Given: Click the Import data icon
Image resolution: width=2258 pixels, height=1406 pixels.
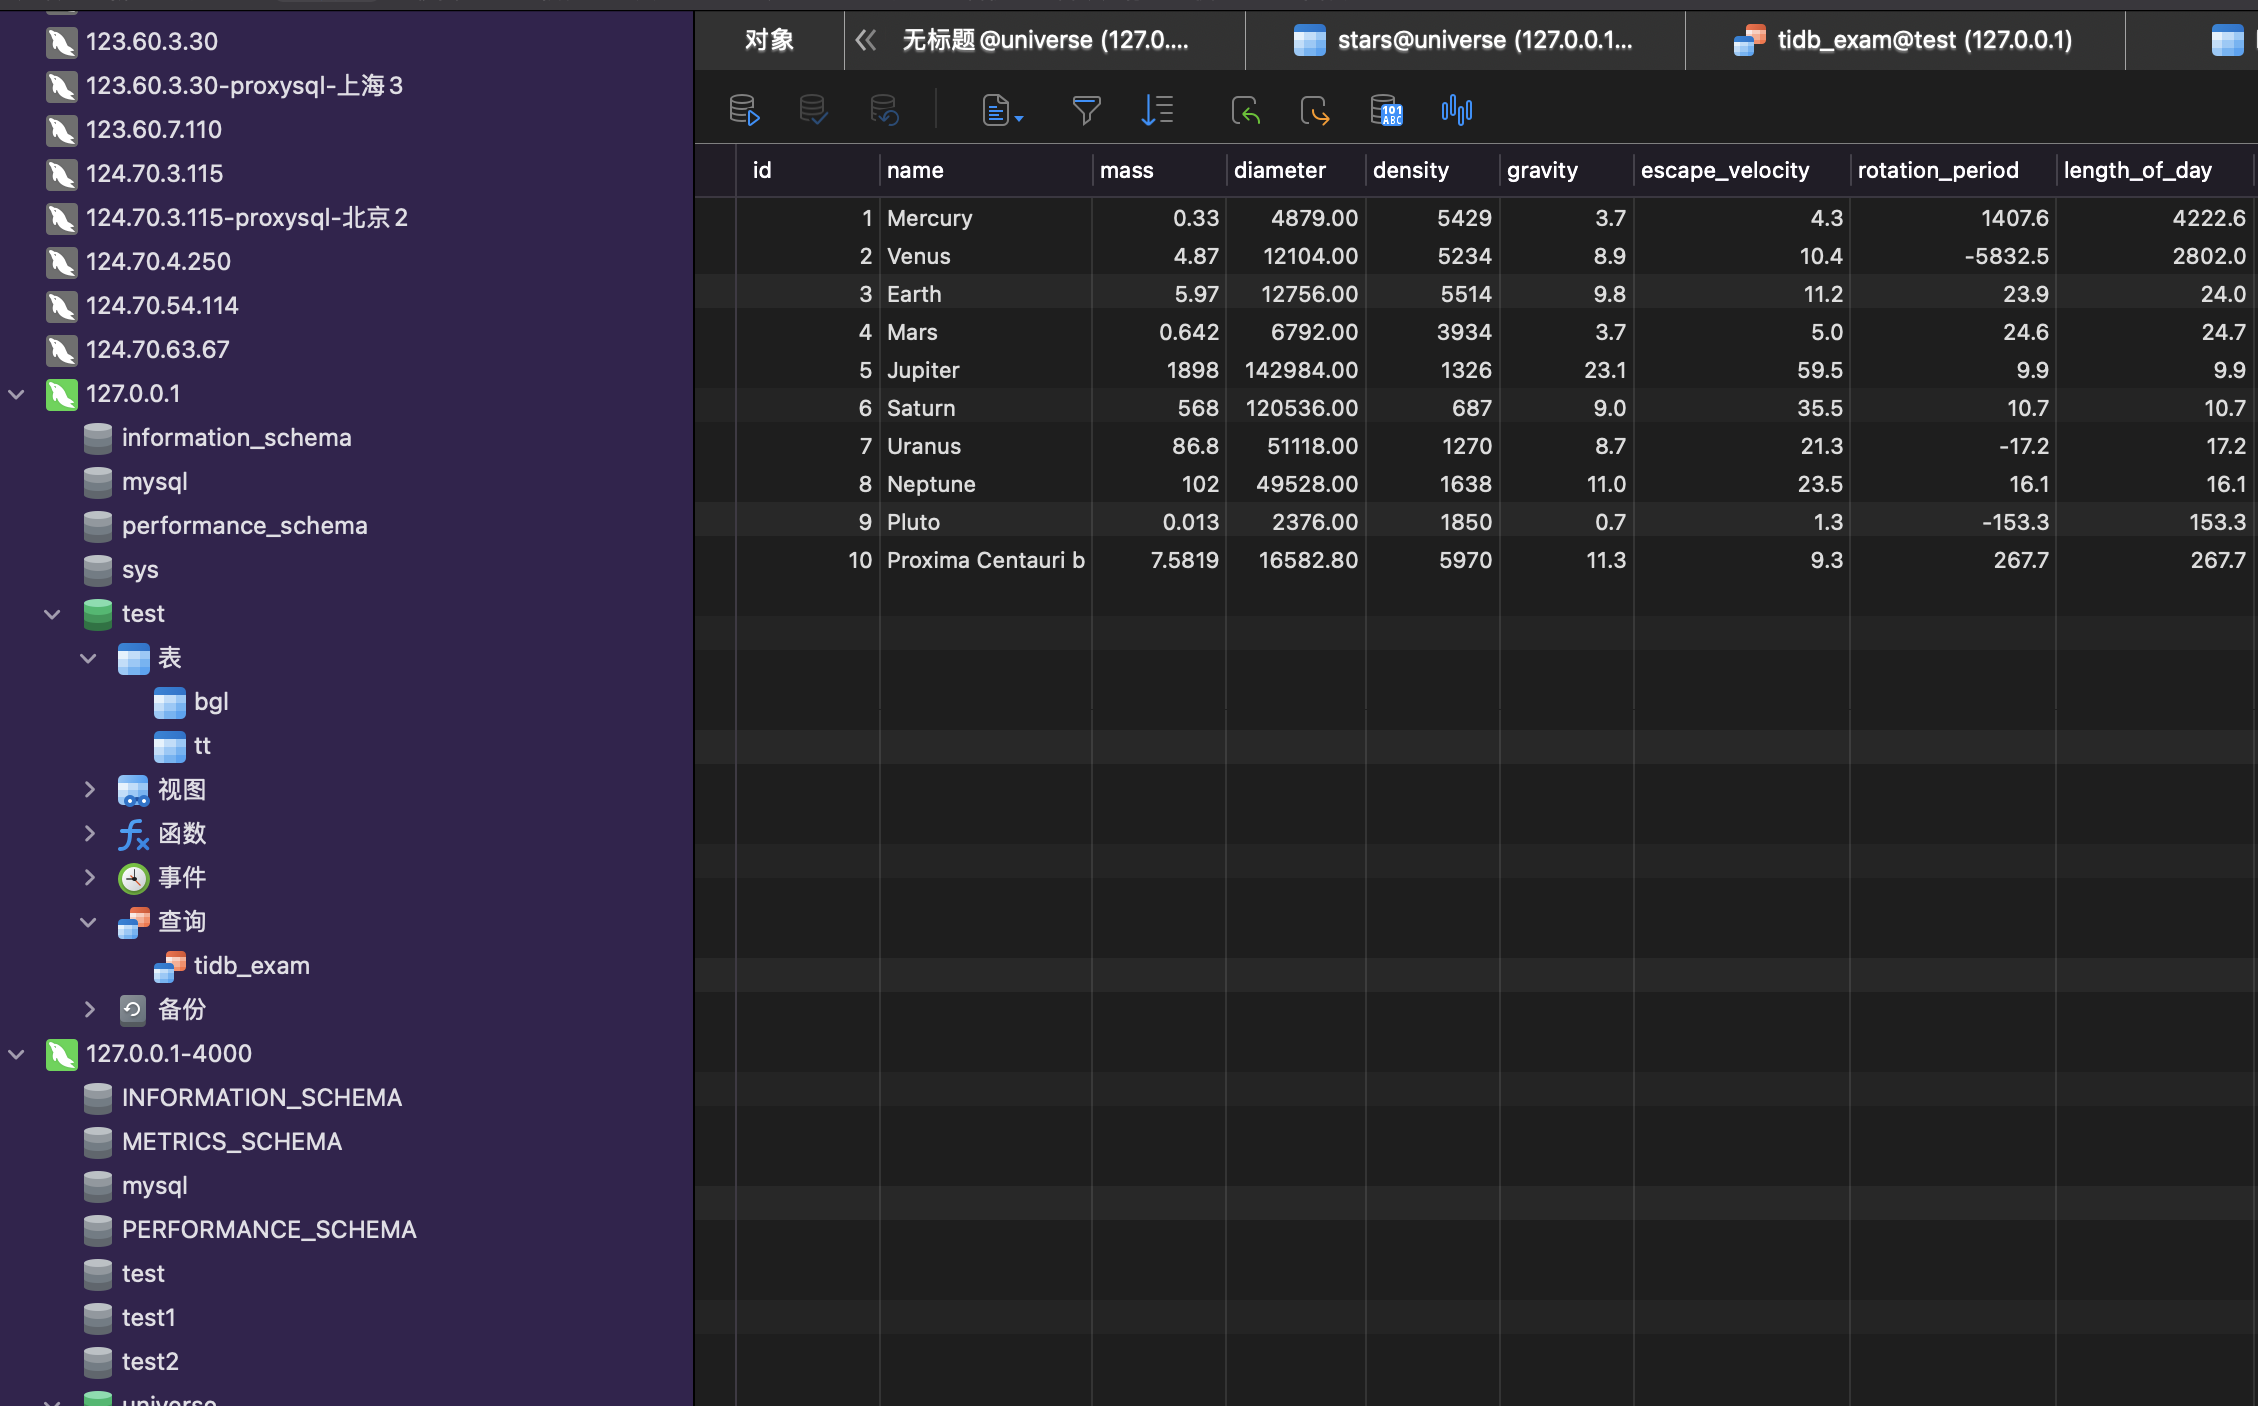Looking at the screenshot, I should 1245,110.
